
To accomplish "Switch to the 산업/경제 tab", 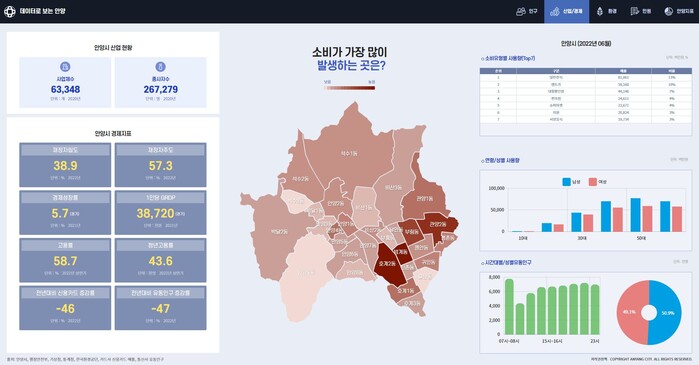I will coord(567,11).
